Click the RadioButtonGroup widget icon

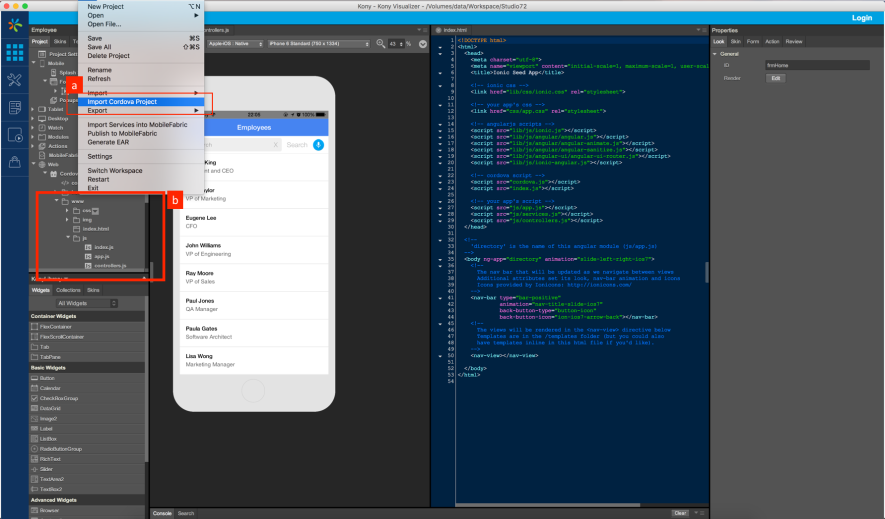(x=34, y=449)
